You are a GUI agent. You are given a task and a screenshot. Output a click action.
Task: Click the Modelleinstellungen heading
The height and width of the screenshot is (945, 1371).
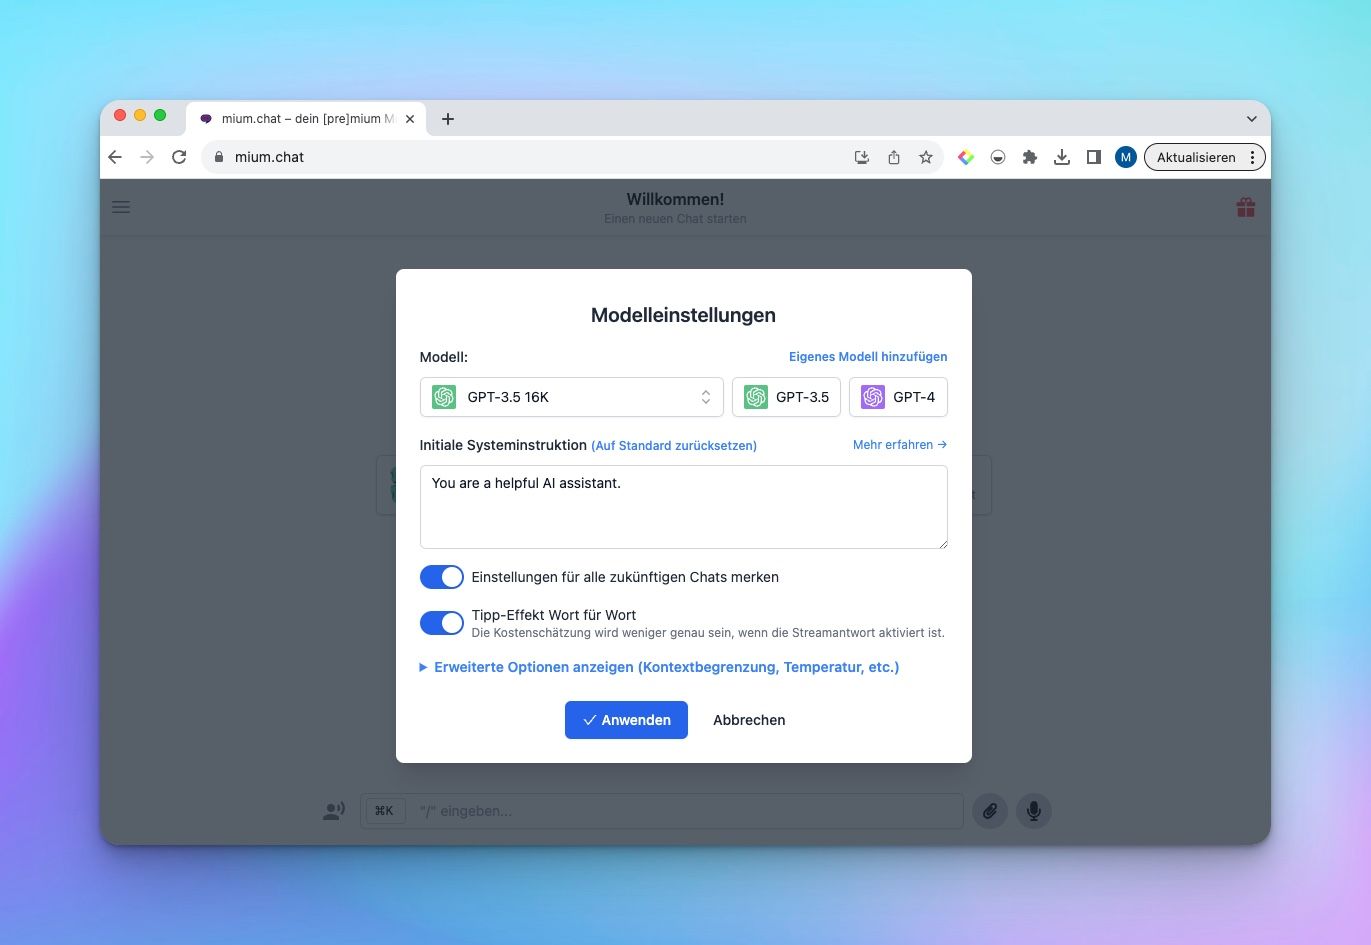coord(683,315)
